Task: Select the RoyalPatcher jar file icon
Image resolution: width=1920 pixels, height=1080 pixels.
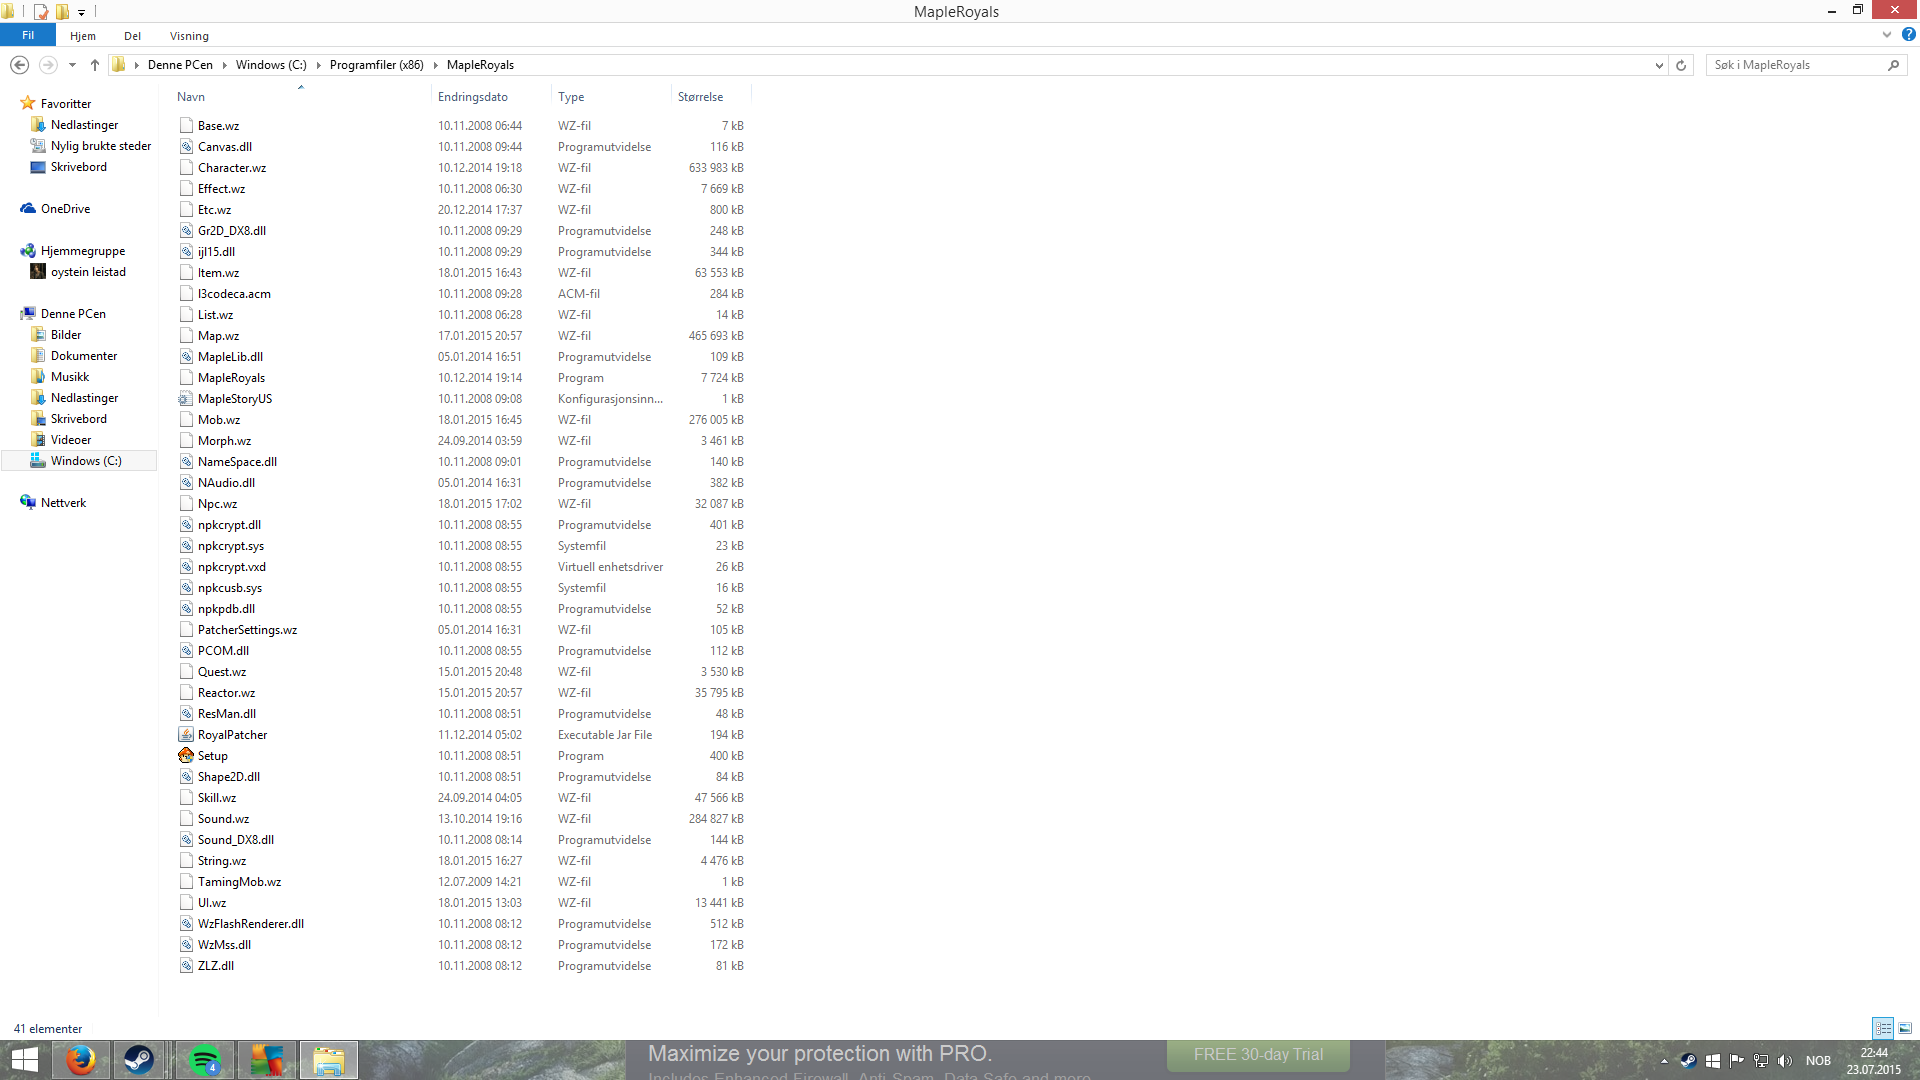Action: point(186,735)
